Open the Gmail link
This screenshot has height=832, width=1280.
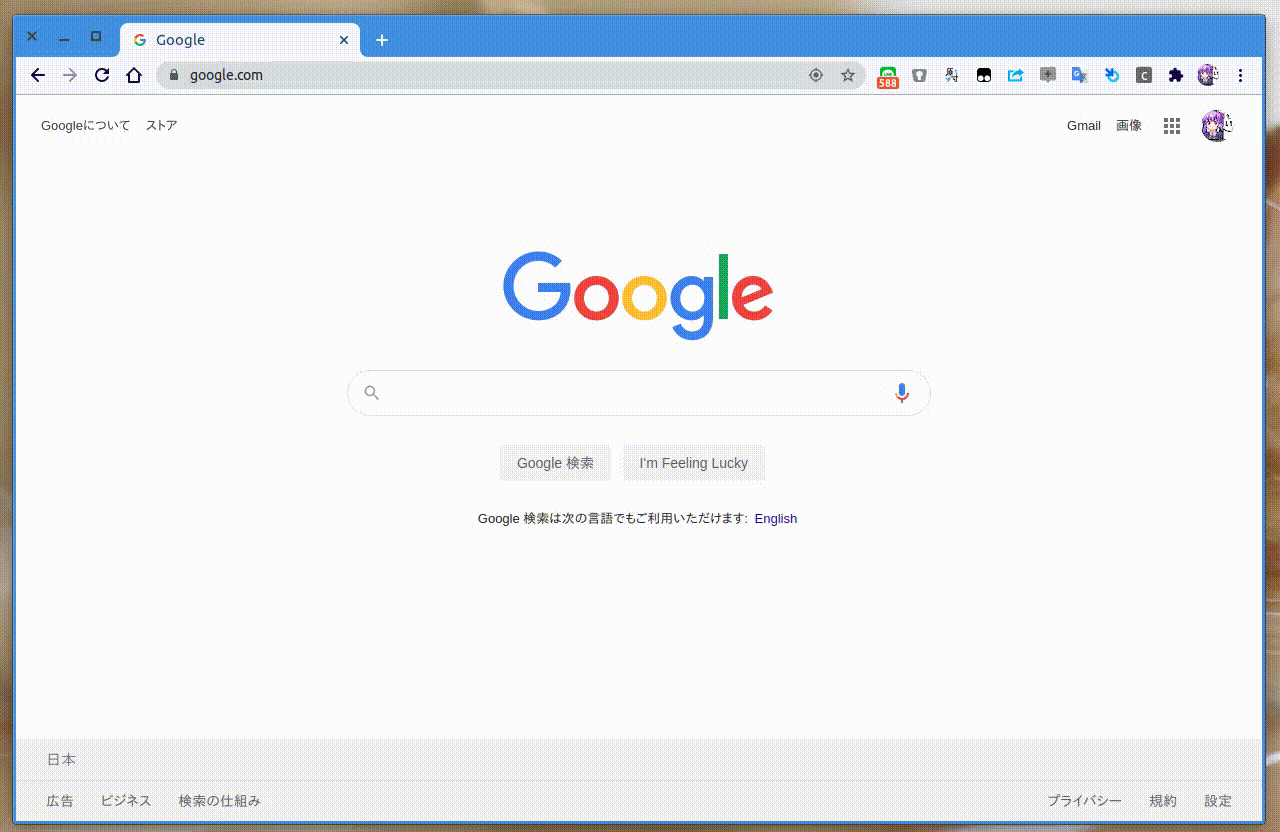click(1084, 126)
